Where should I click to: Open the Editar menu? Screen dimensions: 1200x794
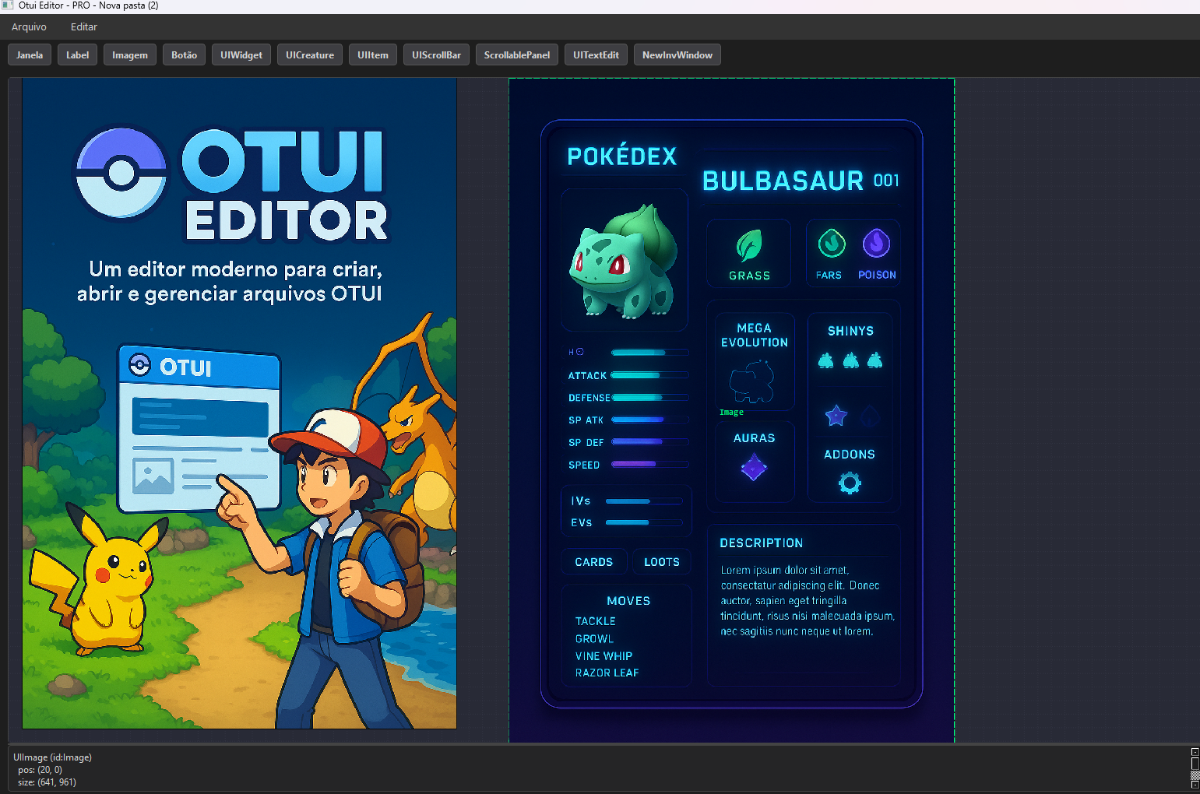[x=84, y=27]
